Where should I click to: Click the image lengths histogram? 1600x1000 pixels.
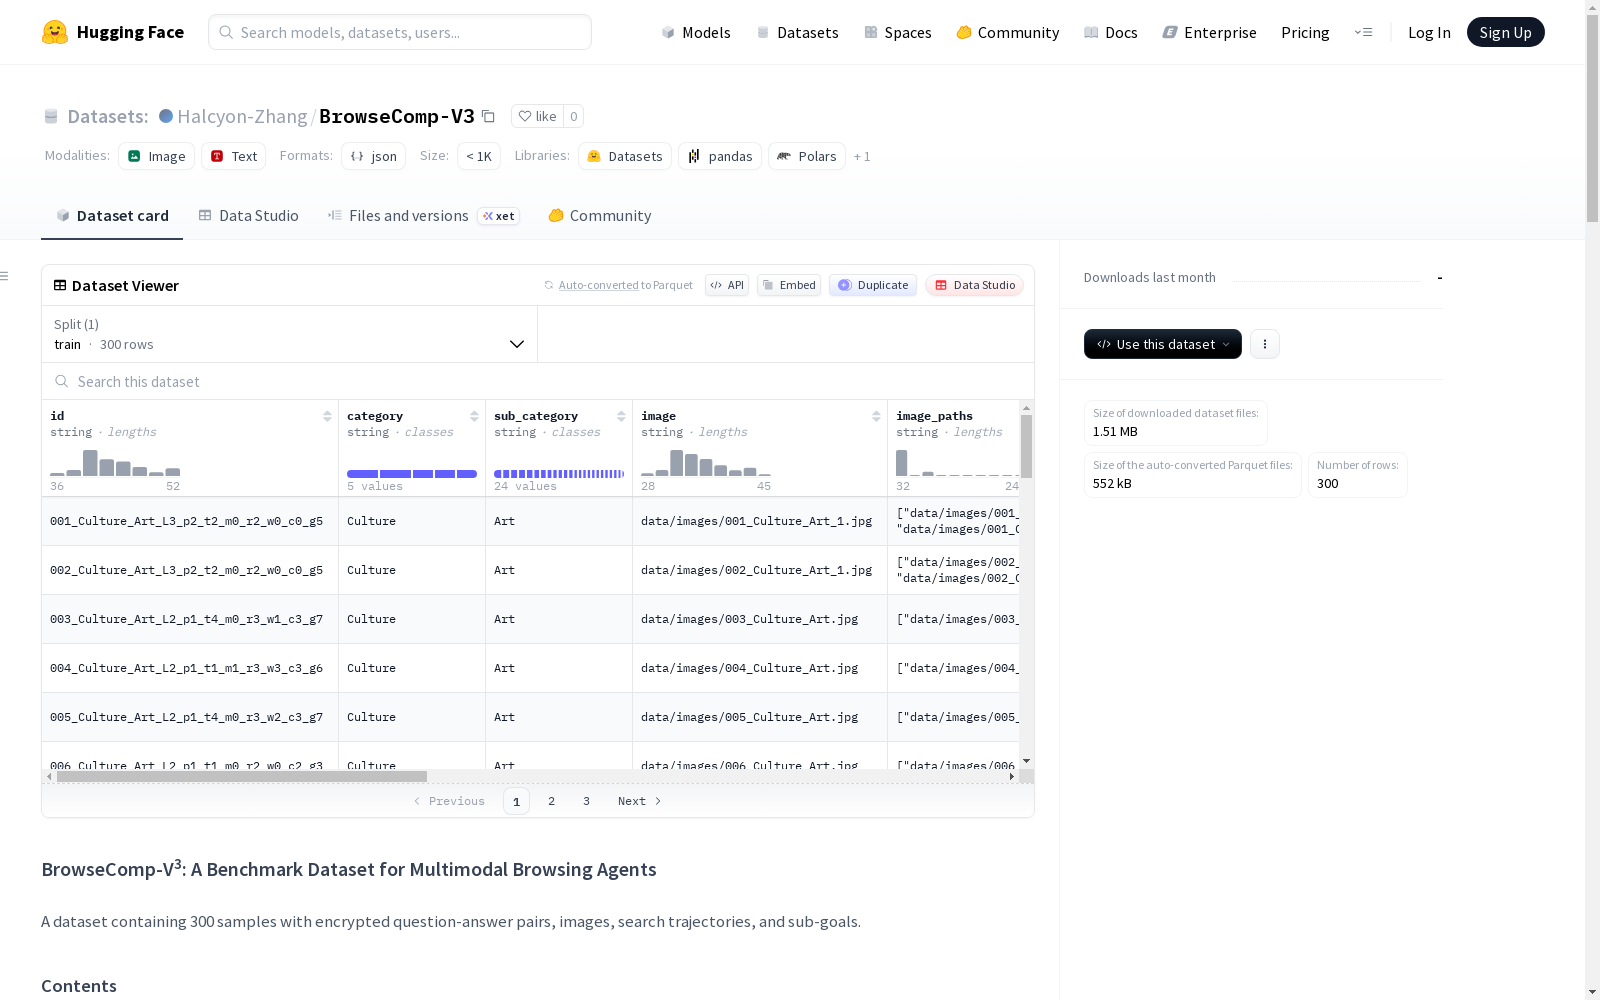pos(706,463)
